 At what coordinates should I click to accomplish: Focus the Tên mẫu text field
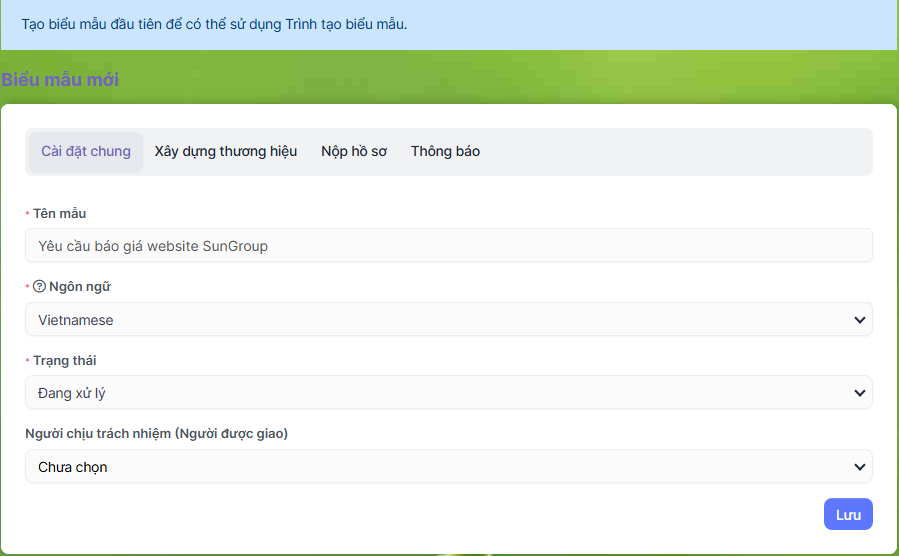448,246
